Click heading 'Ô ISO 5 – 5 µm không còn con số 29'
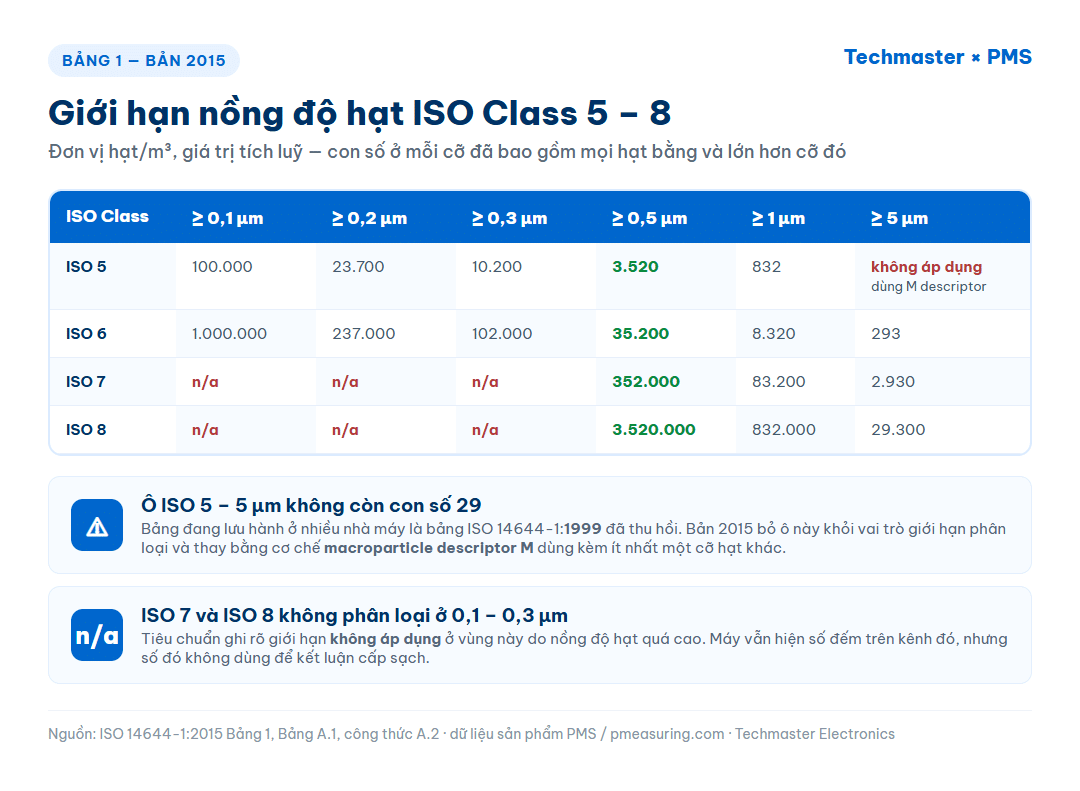Screen dimensions: 1080x791 [x=311, y=506]
